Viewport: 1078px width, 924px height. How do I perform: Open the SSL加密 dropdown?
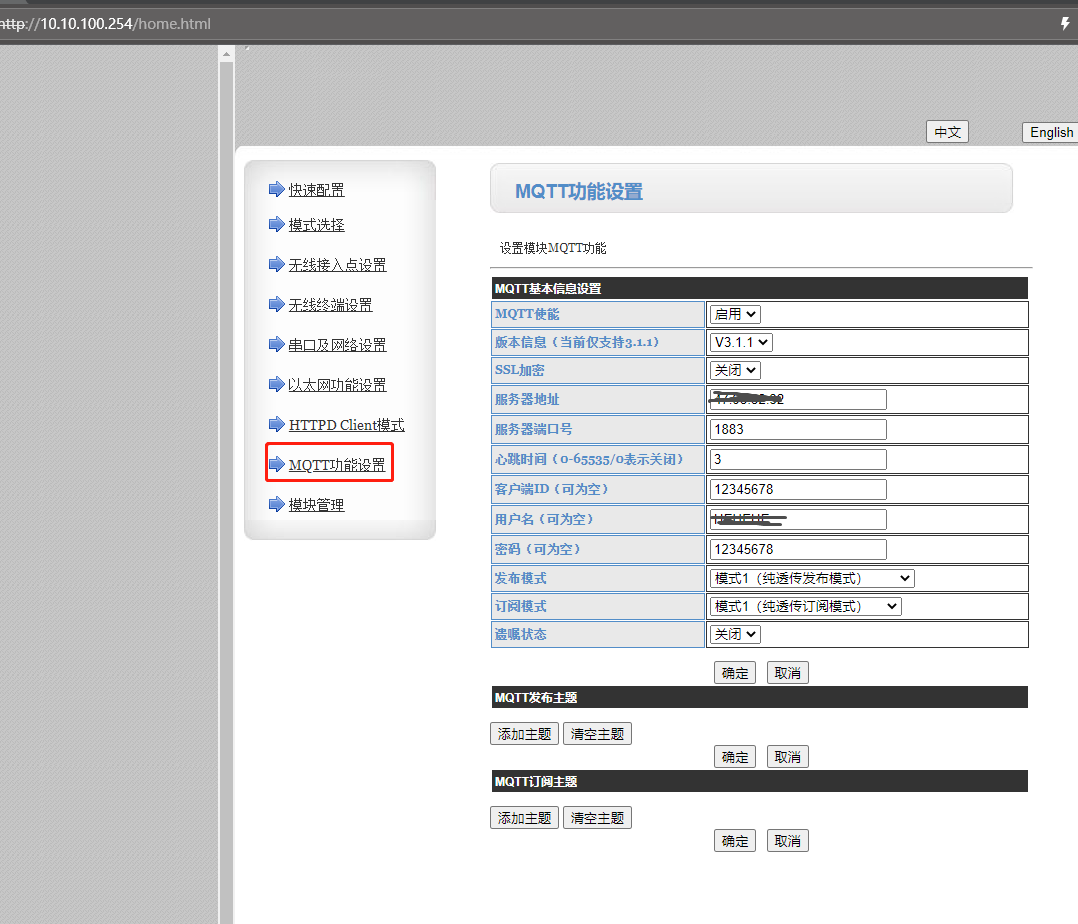pos(735,370)
